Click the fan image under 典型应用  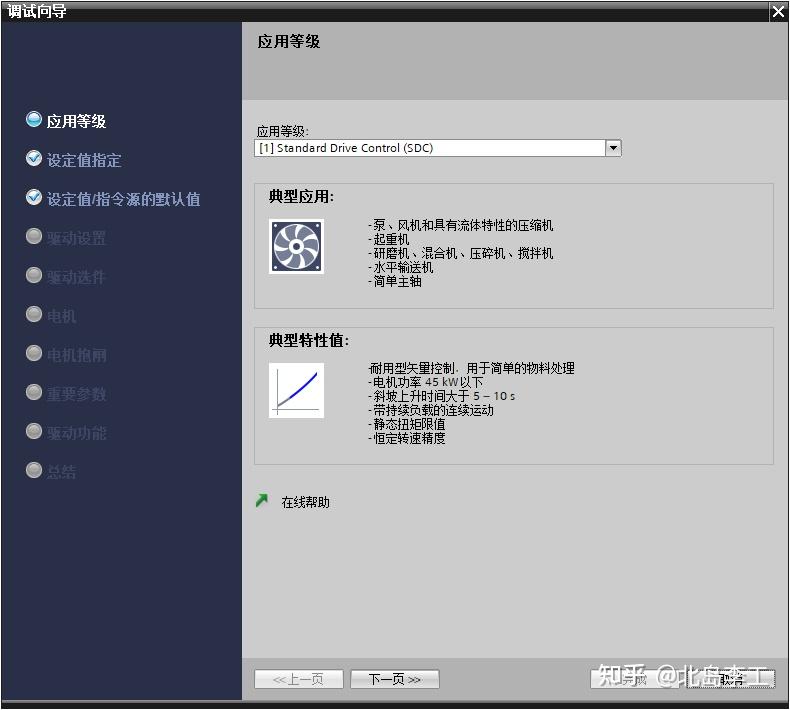tap(296, 246)
